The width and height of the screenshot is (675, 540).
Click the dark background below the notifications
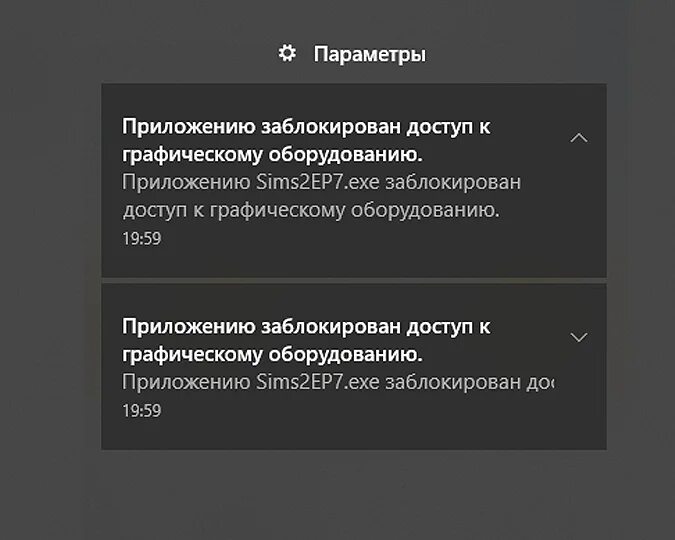[350, 495]
